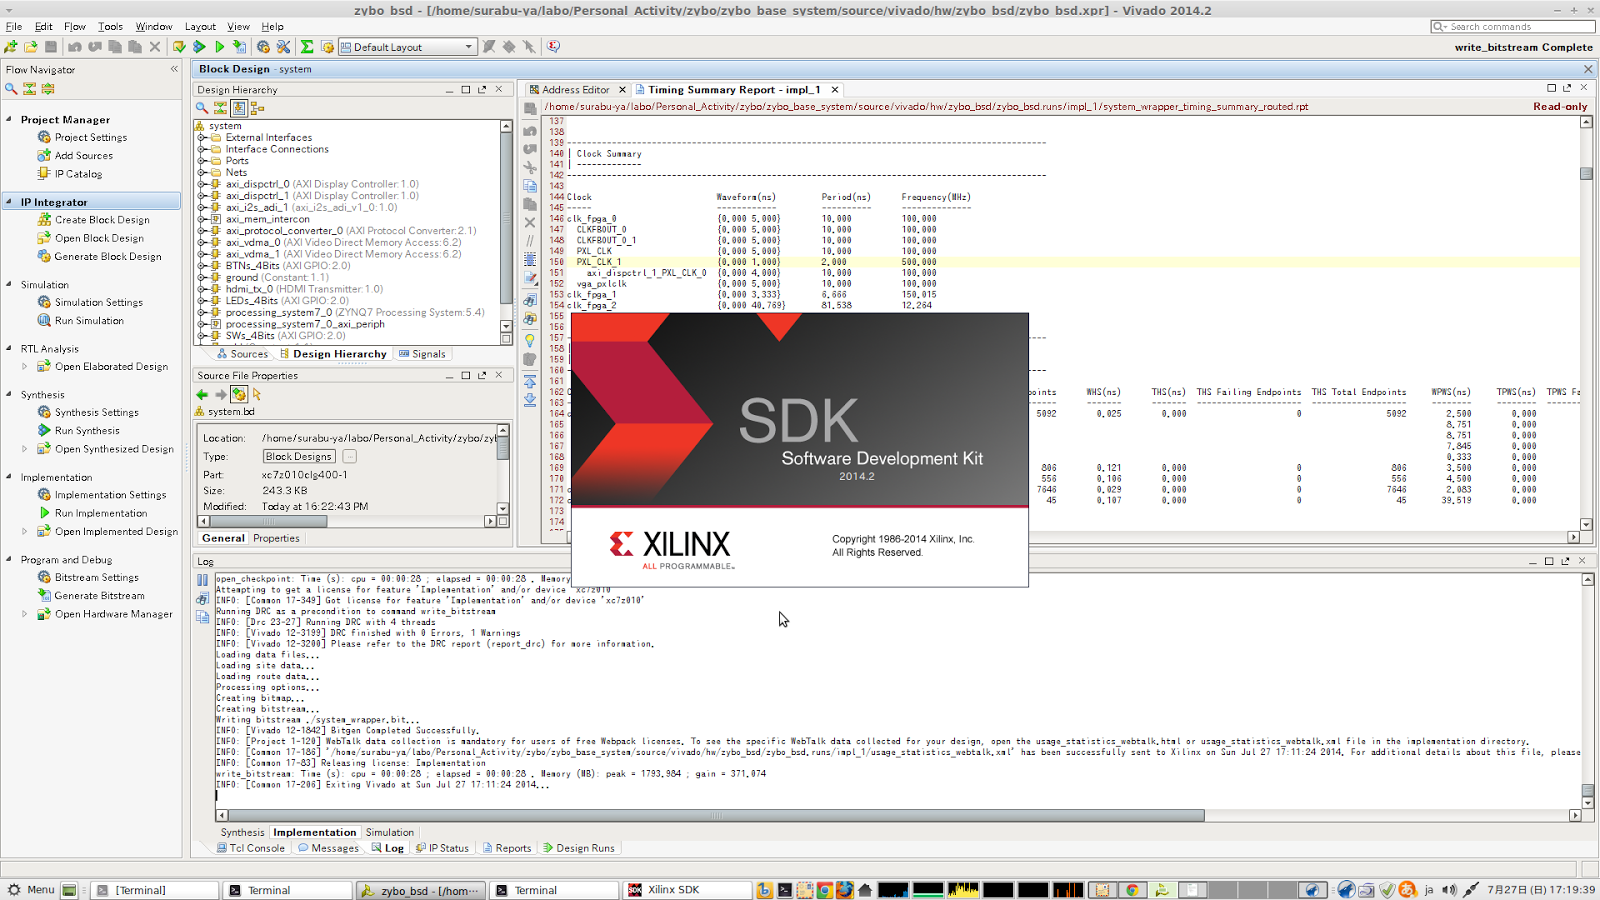The height and width of the screenshot is (900, 1600).
Task: Expand the processing_system7_0 node
Action: pyautogui.click(x=202, y=312)
